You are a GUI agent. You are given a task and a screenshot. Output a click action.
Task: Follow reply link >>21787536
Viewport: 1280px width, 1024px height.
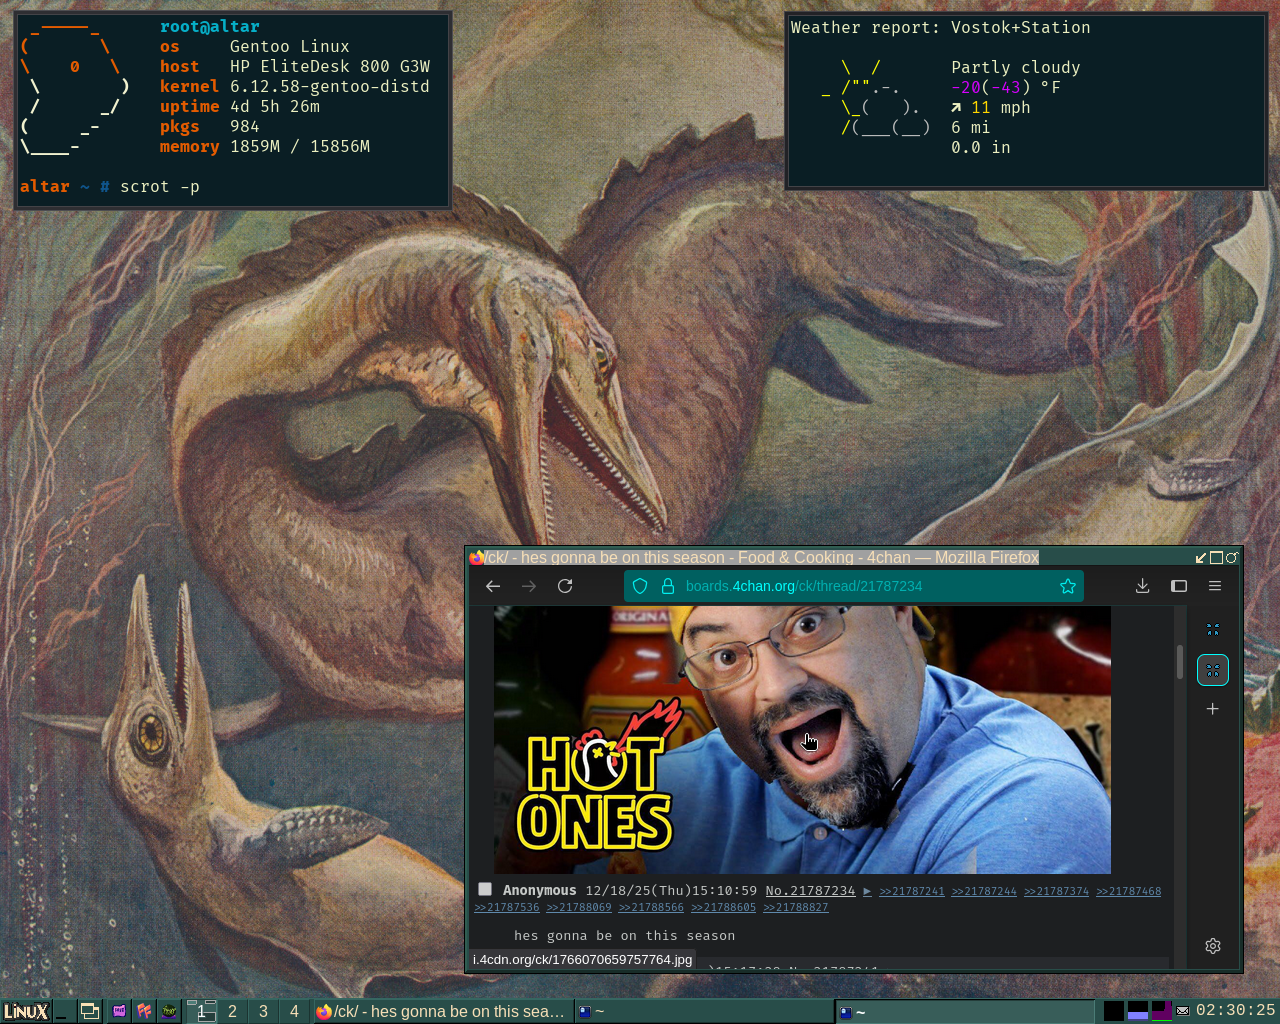tap(507, 907)
